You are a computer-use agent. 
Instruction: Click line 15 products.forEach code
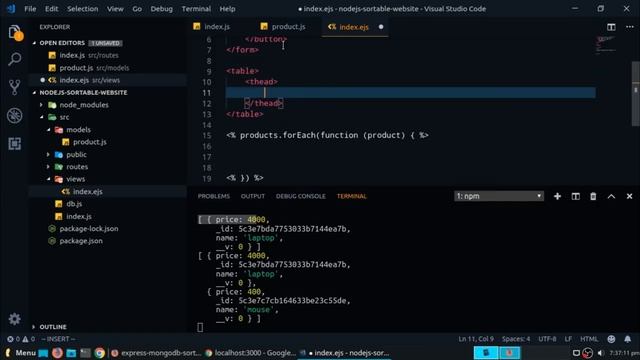click(327, 135)
